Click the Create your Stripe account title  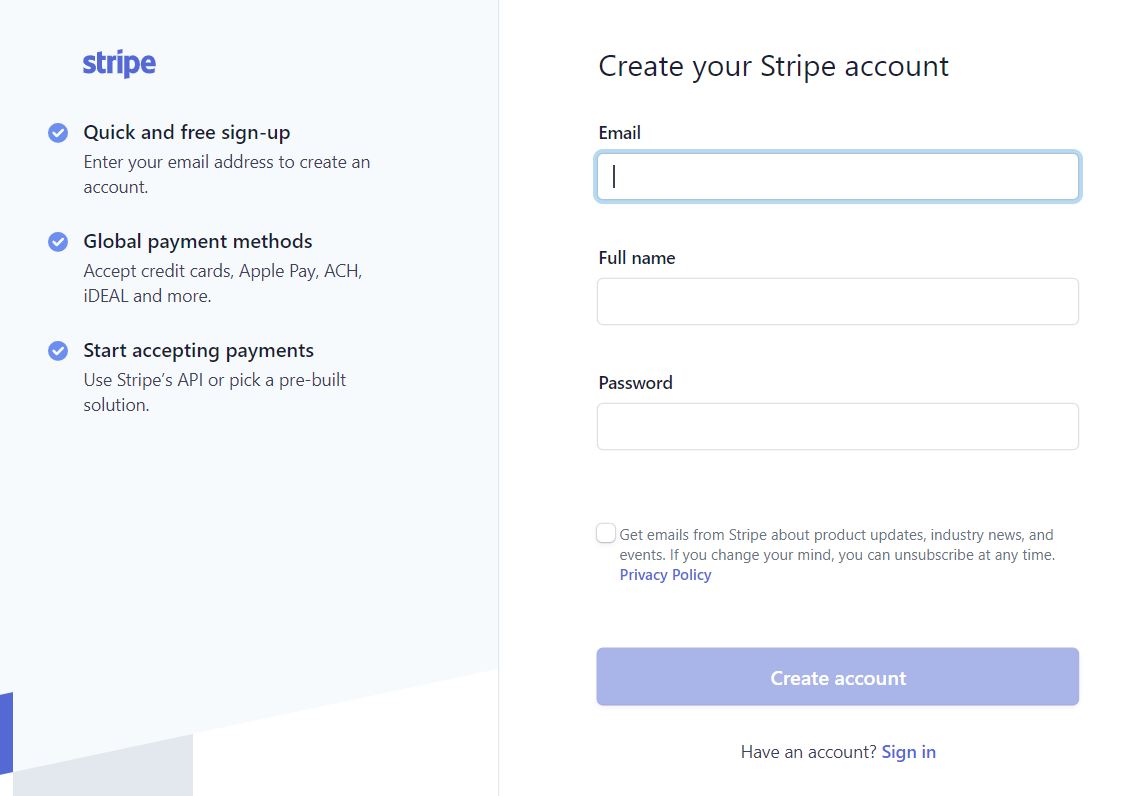773,66
